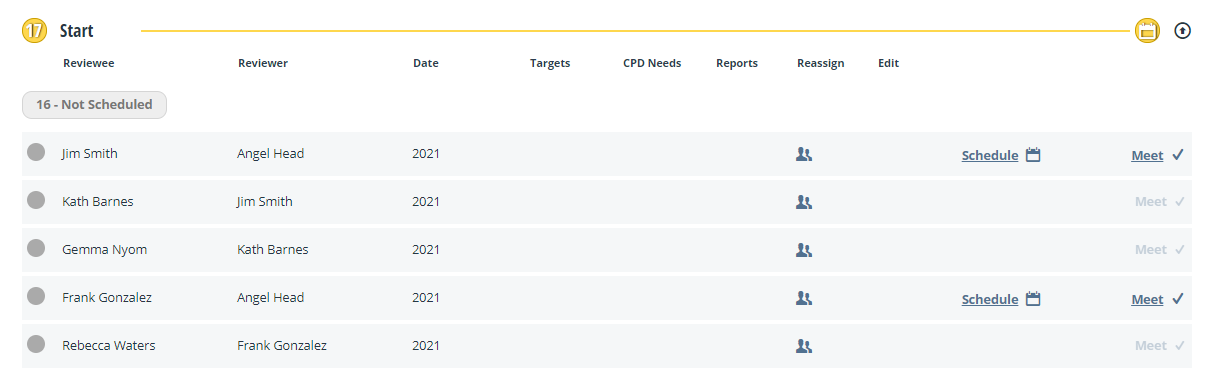Click Schedule link in Frank Gonzalez row

[x=990, y=299]
